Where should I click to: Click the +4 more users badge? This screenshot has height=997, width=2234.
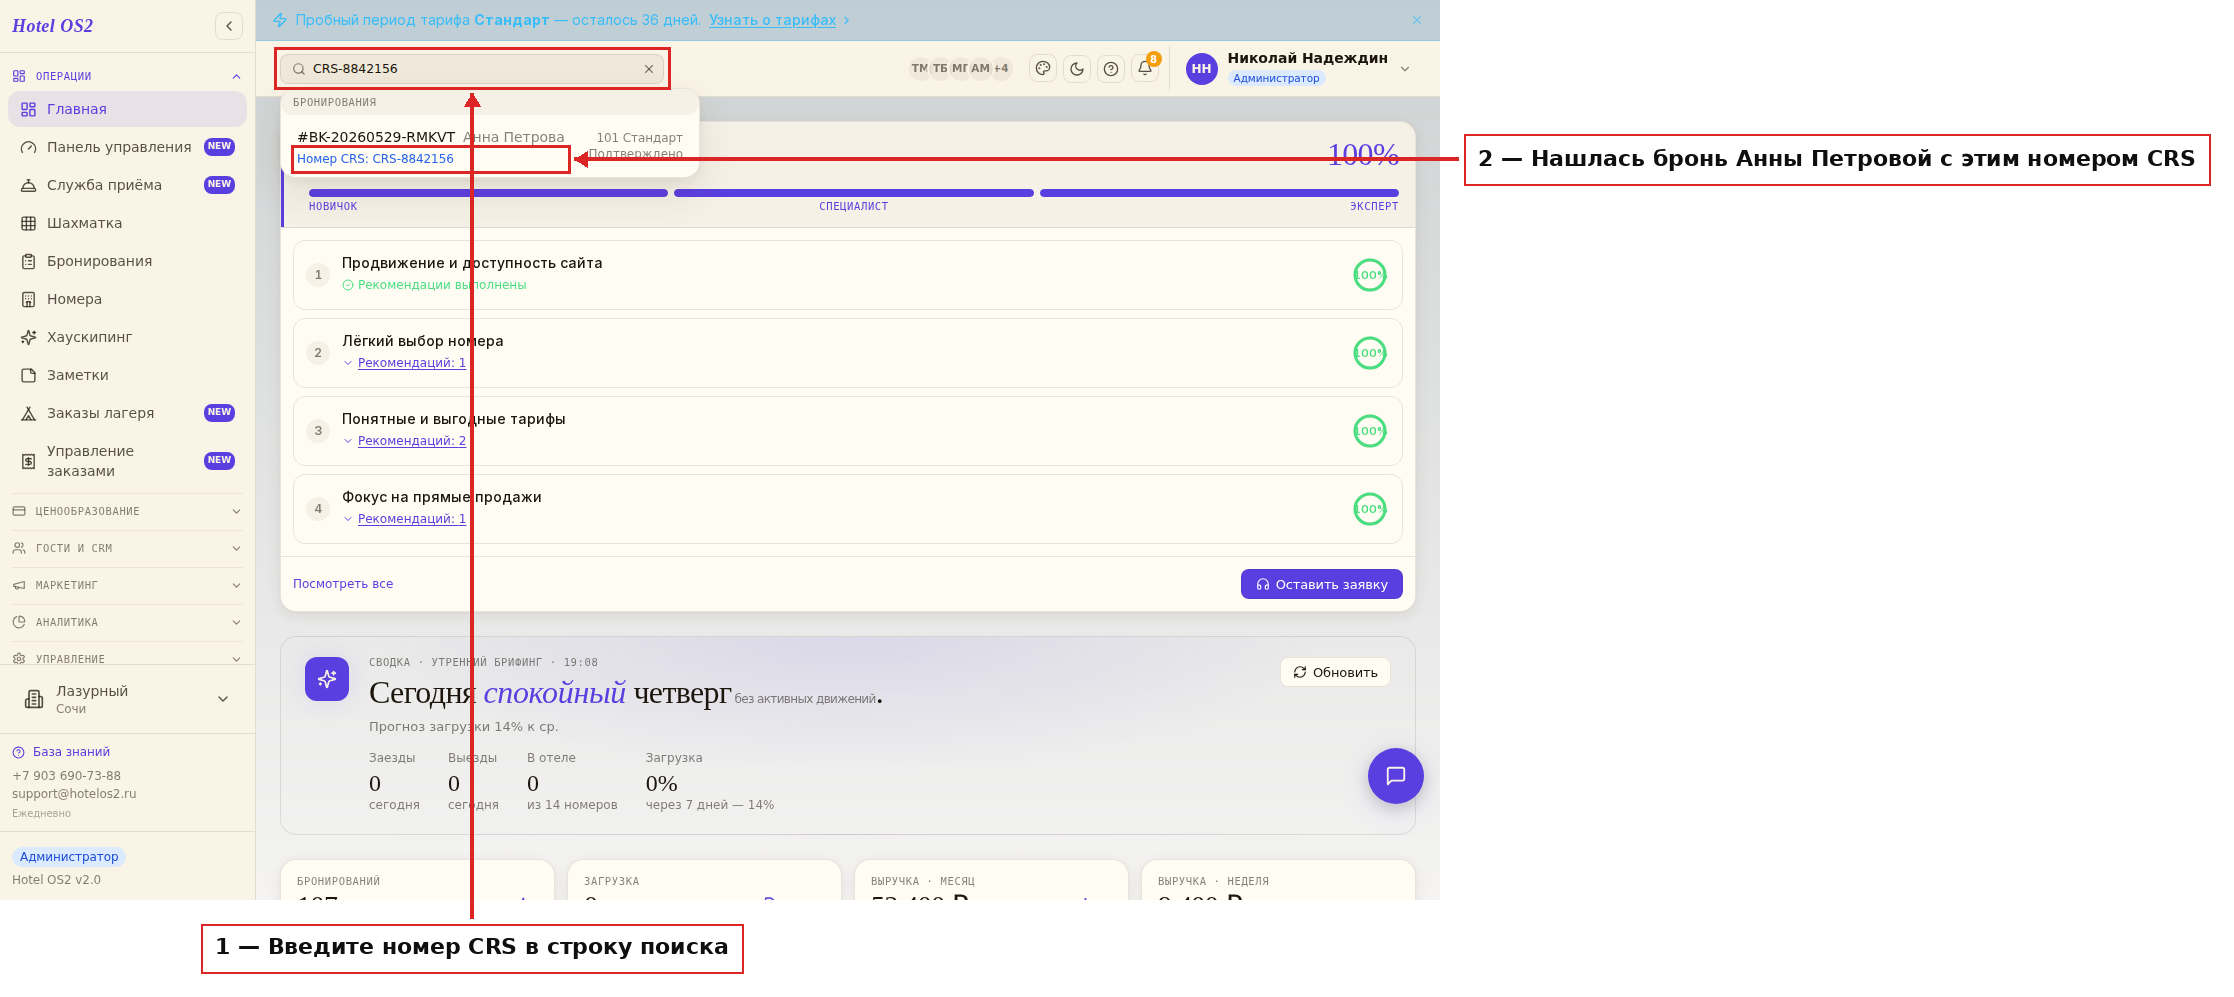(x=1001, y=69)
